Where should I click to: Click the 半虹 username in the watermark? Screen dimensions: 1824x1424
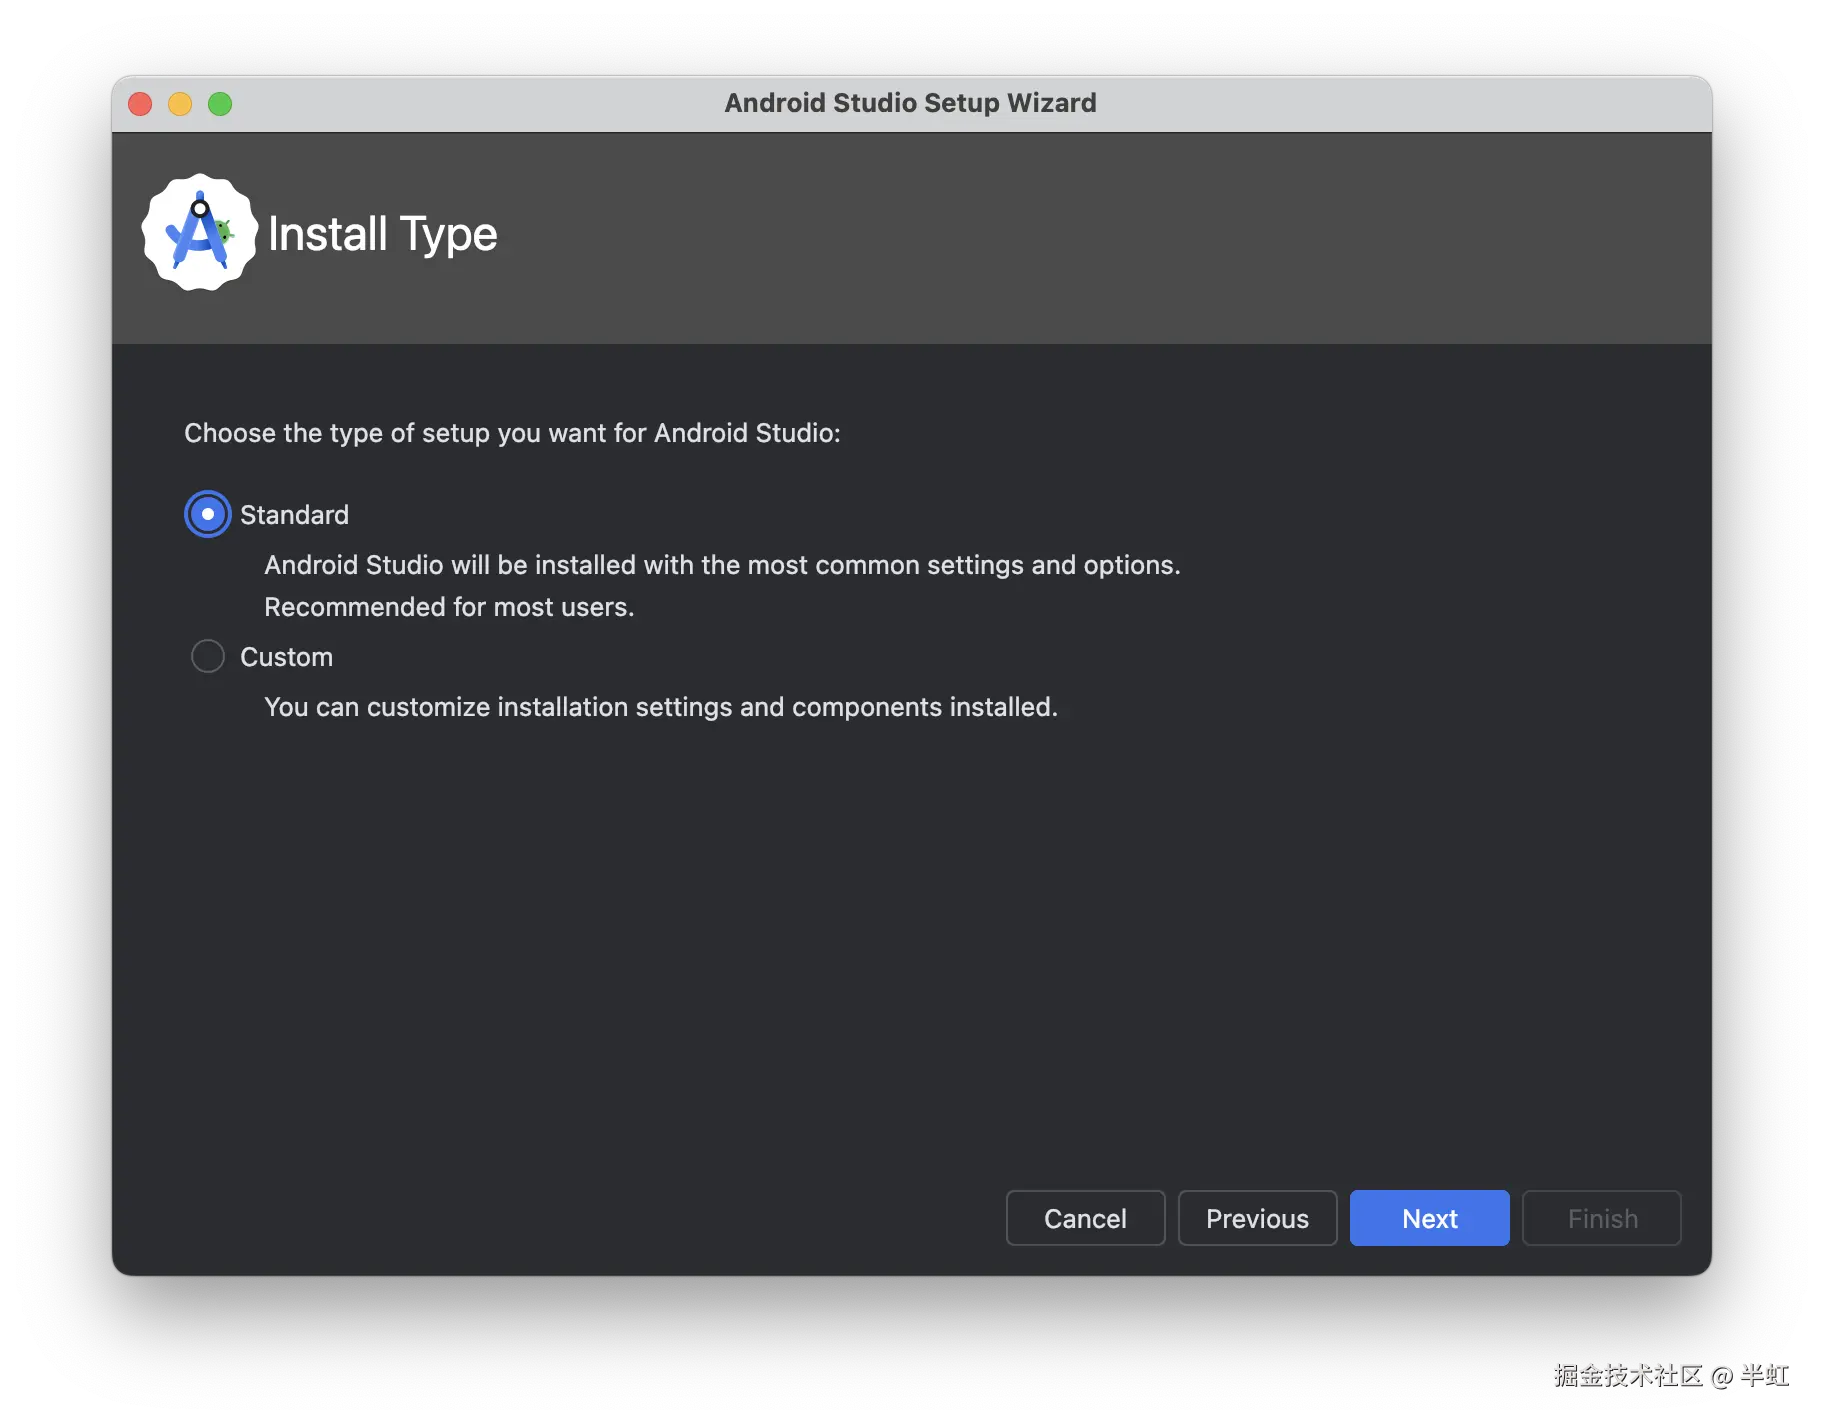pos(1765,1375)
